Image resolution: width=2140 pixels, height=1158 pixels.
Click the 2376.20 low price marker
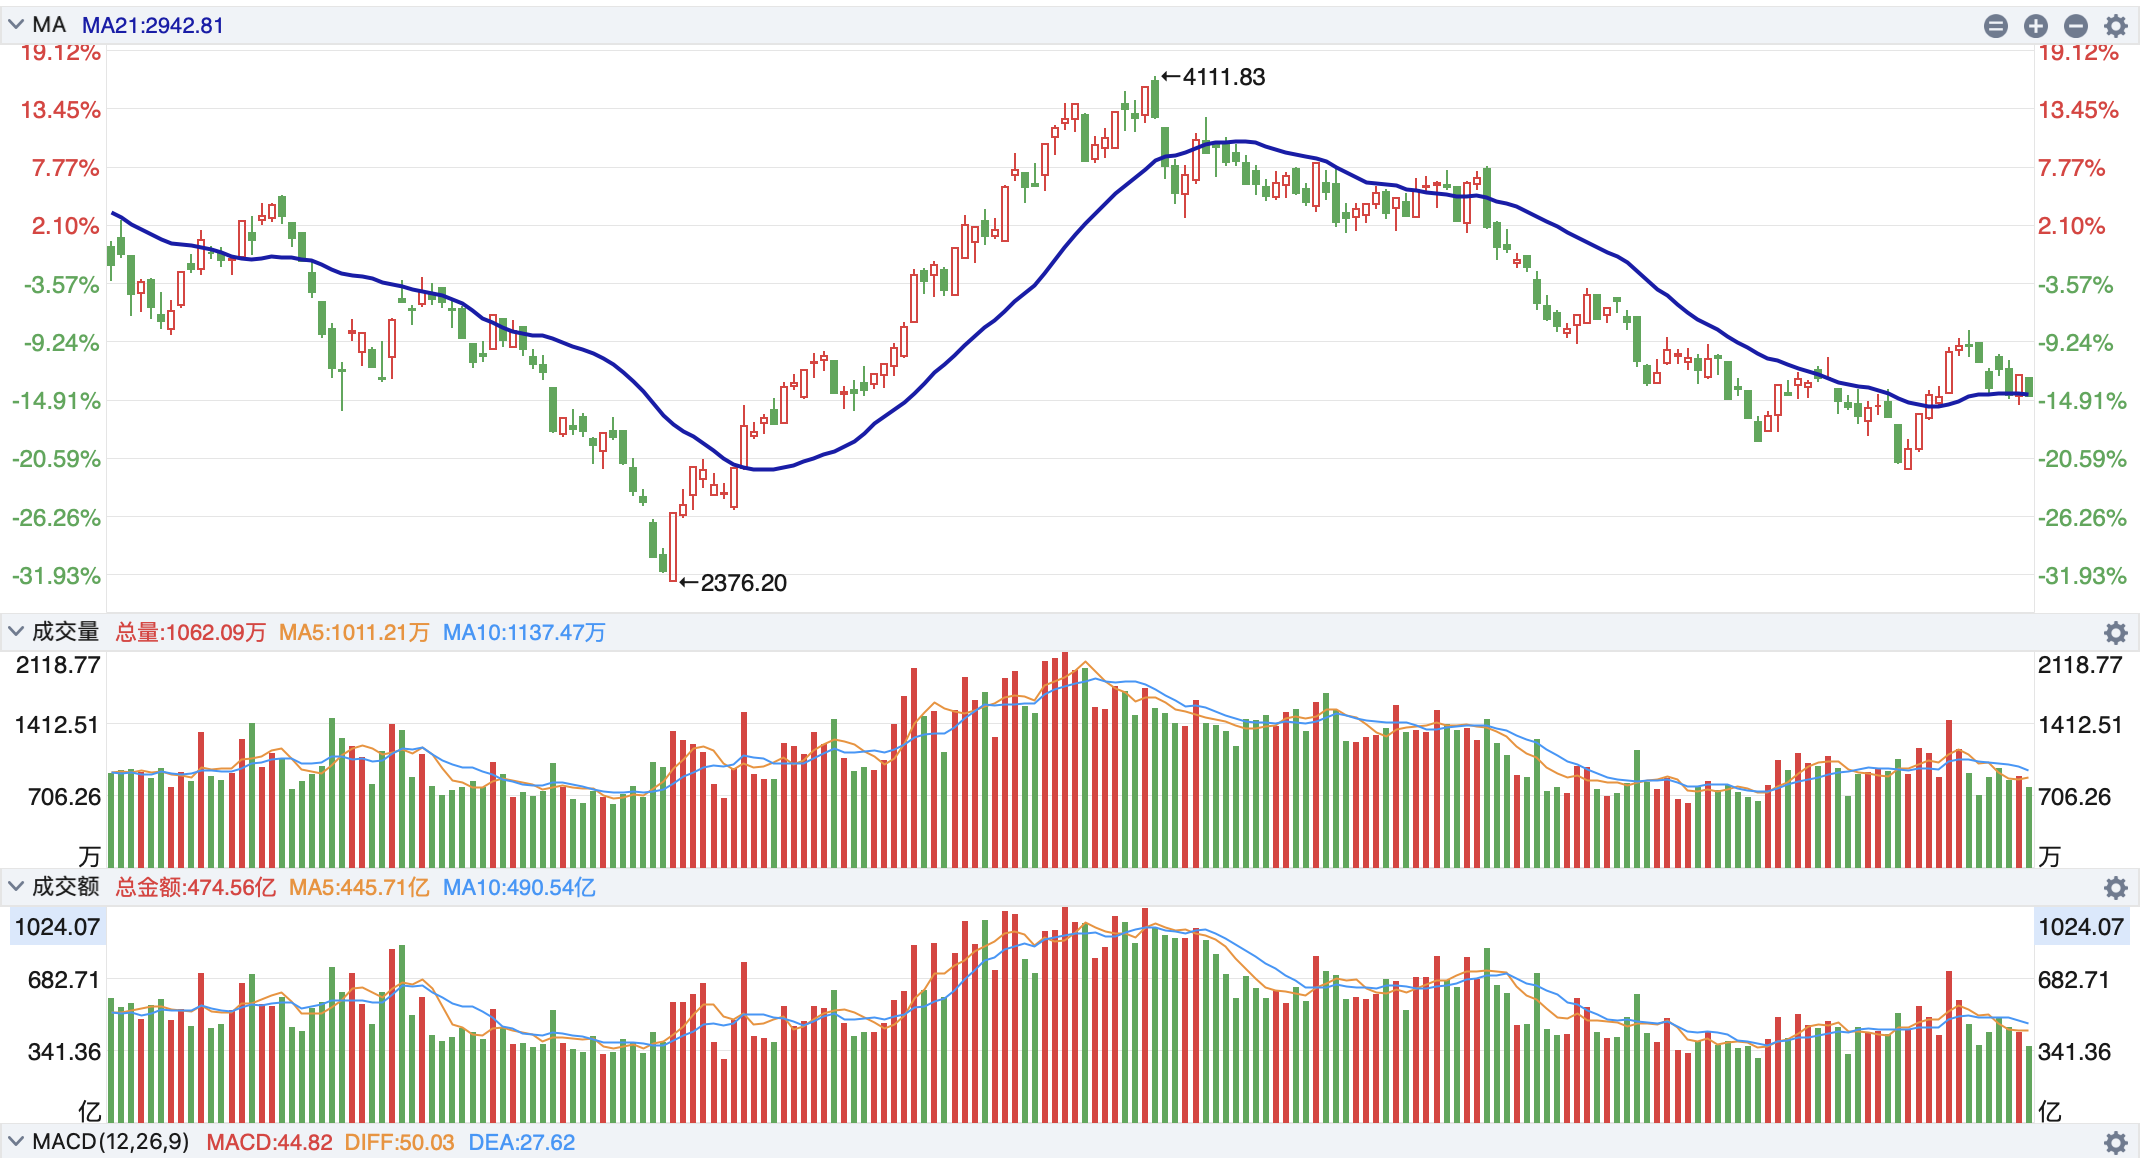click(x=742, y=583)
